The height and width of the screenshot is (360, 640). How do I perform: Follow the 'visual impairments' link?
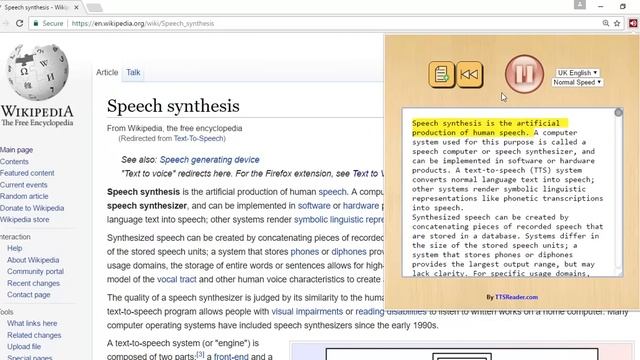pyautogui.click(x=307, y=312)
